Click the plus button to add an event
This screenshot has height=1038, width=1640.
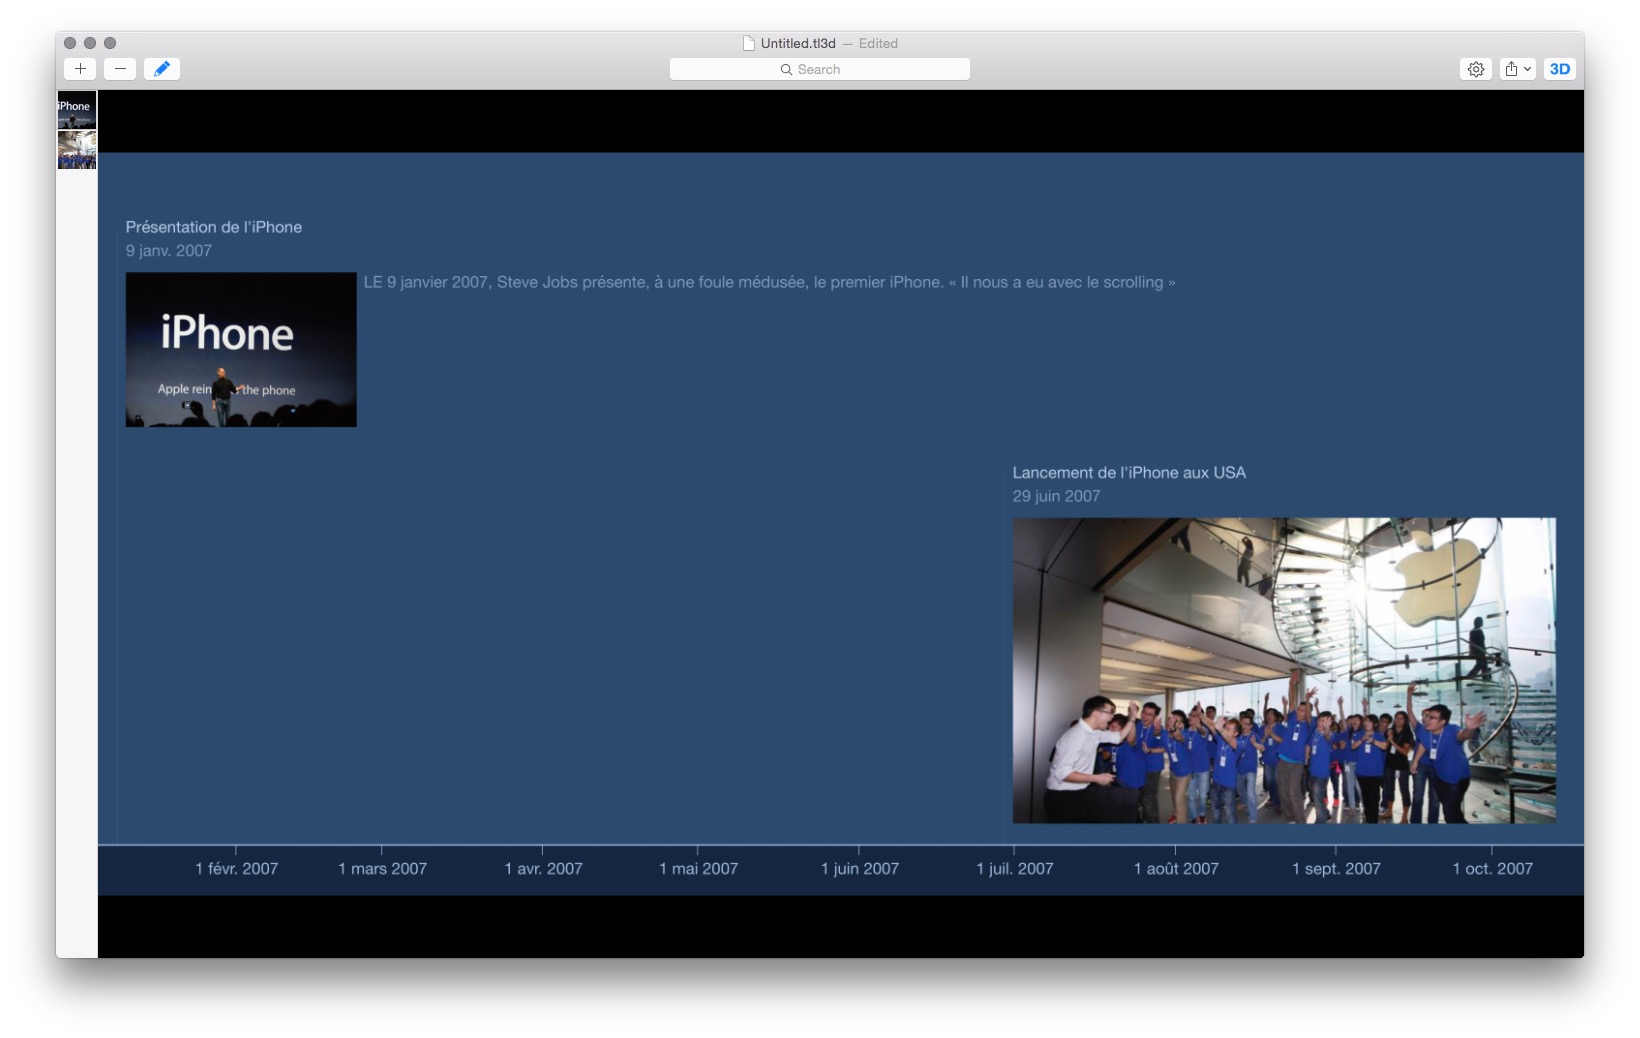pyautogui.click(x=80, y=69)
